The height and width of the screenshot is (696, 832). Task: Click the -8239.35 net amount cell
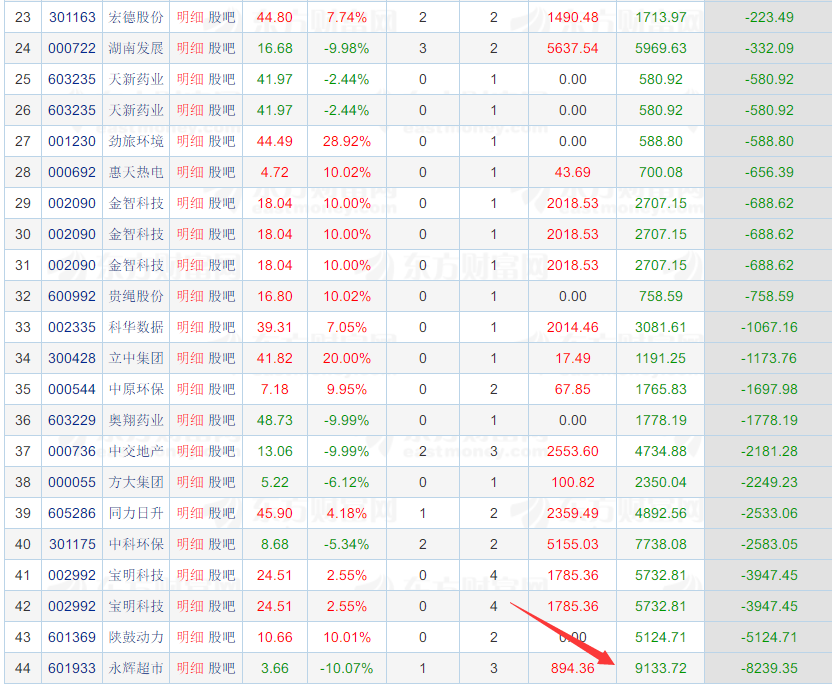[x=770, y=668]
